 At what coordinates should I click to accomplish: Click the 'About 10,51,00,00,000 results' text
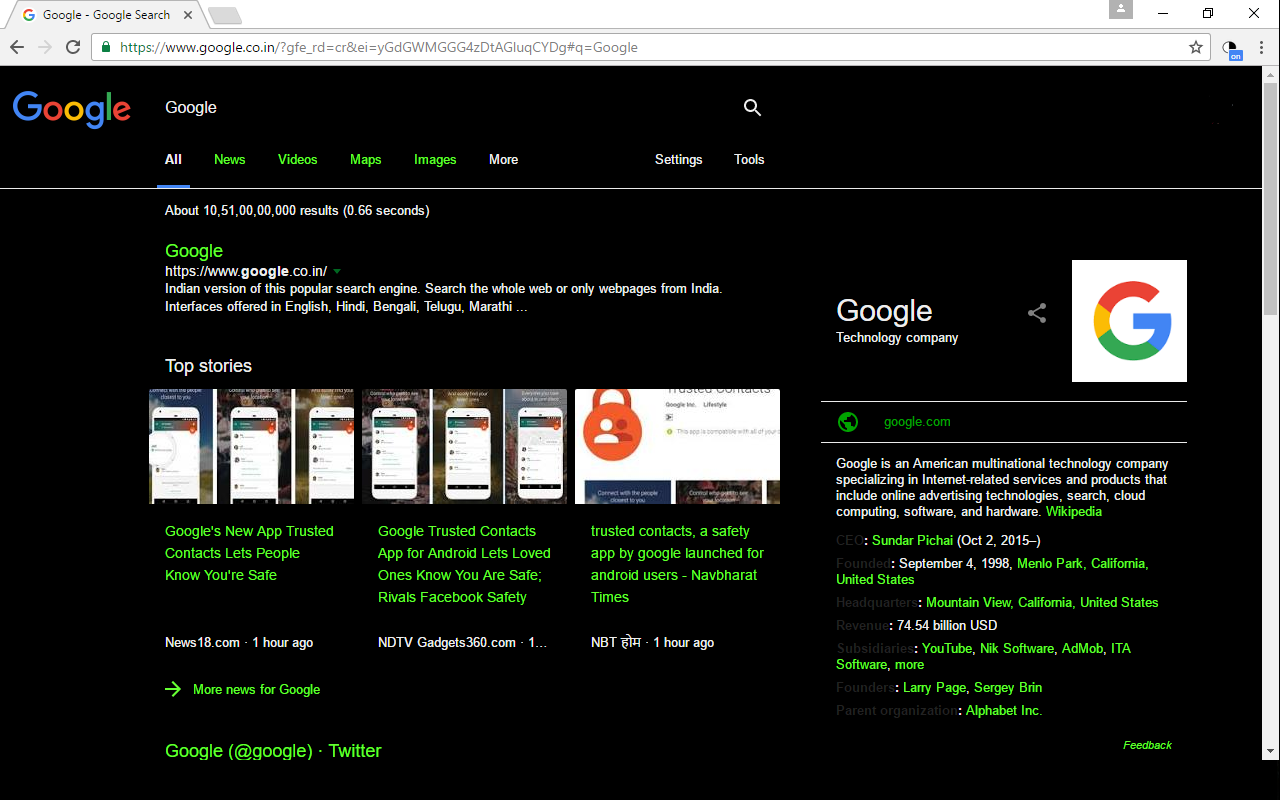[x=297, y=210]
